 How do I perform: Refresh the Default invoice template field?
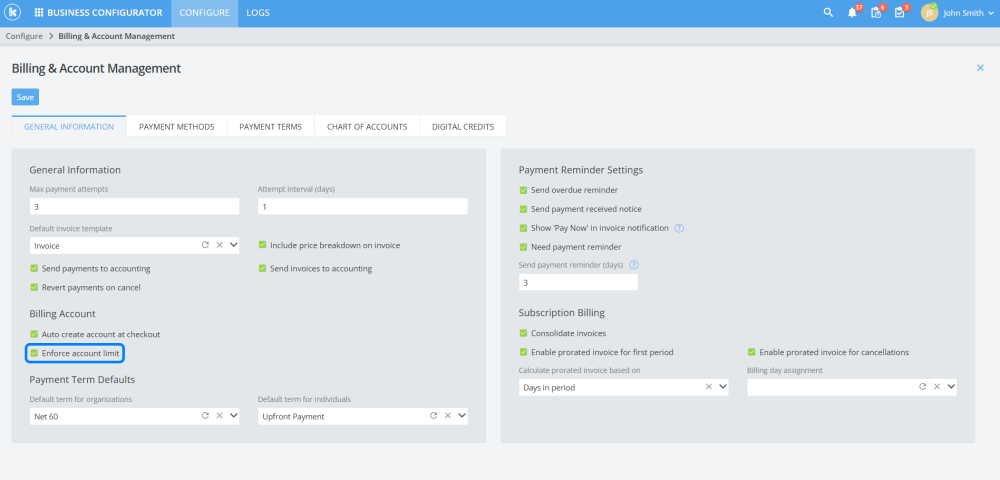pyautogui.click(x=205, y=244)
